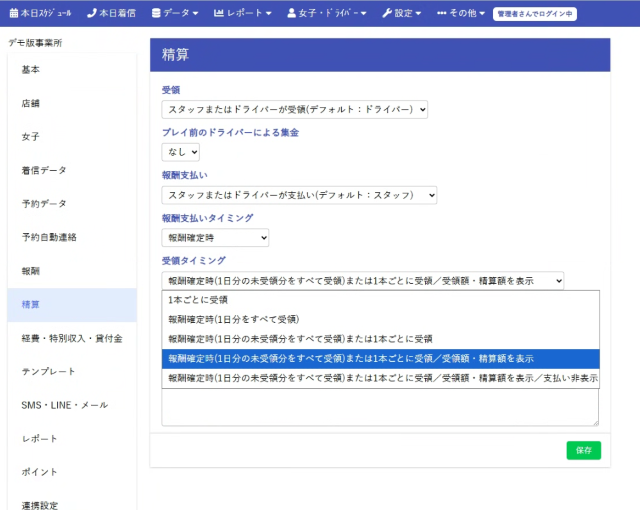This screenshot has height=510, width=640.
Task: Click the chart icon beside レポート
Action: (x=219, y=13)
